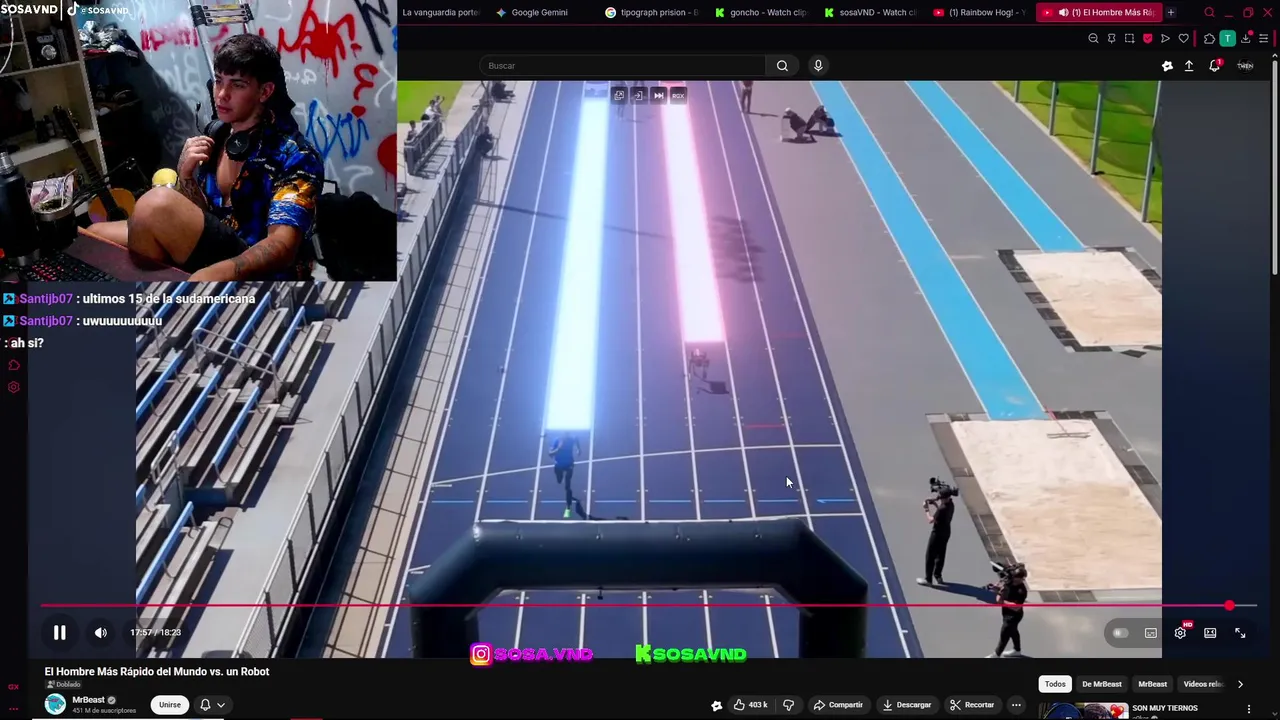This screenshot has width=1280, height=720.
Task: Open more actions three dots menu
Action: [x=1016, y=705]
